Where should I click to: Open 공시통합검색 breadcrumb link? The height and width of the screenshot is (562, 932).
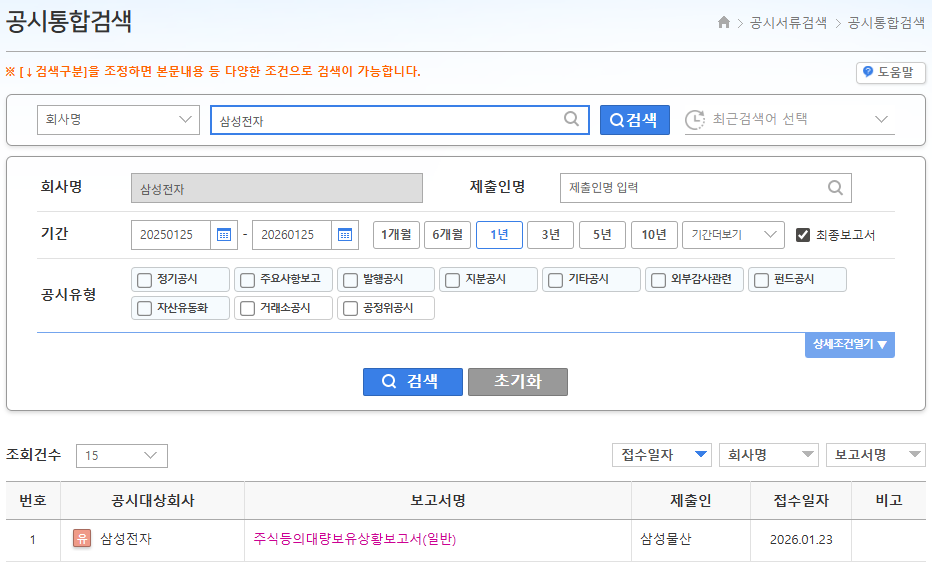point(886,23)
